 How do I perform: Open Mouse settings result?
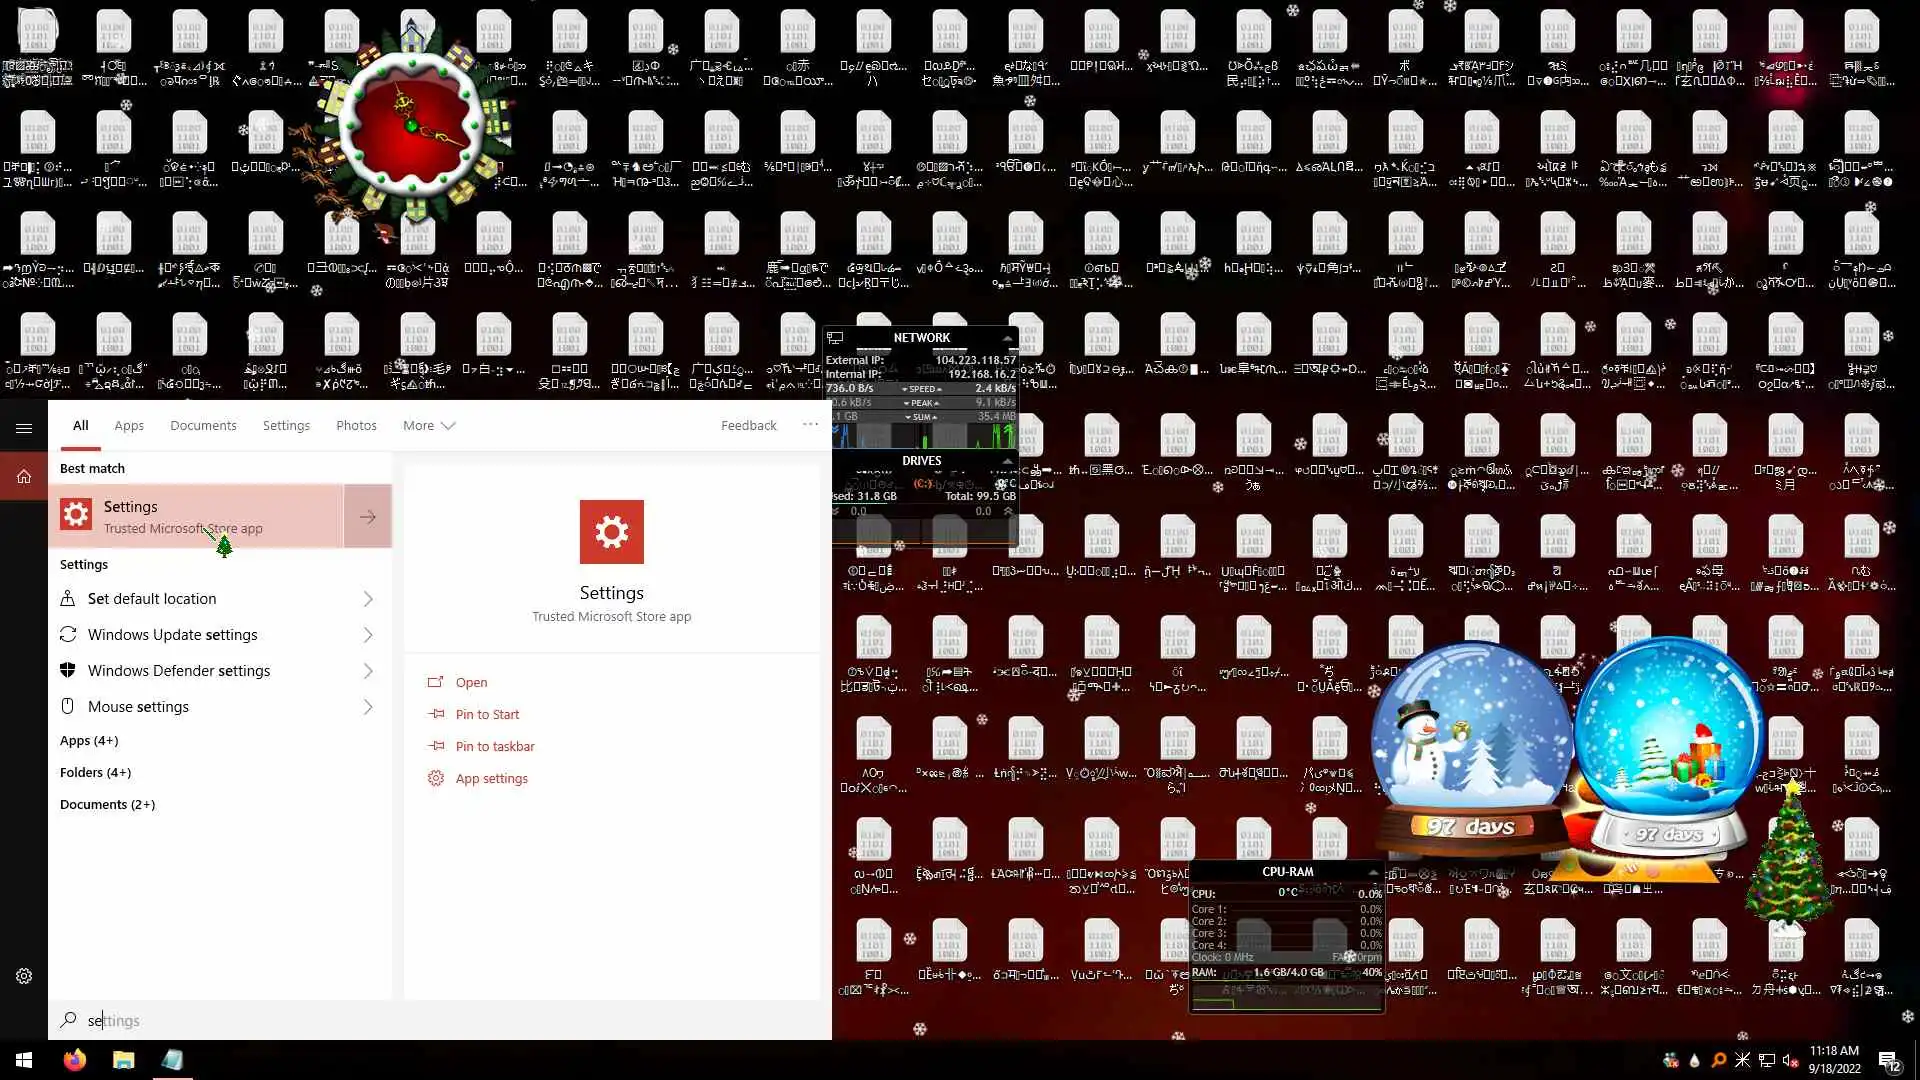point(138,707)
